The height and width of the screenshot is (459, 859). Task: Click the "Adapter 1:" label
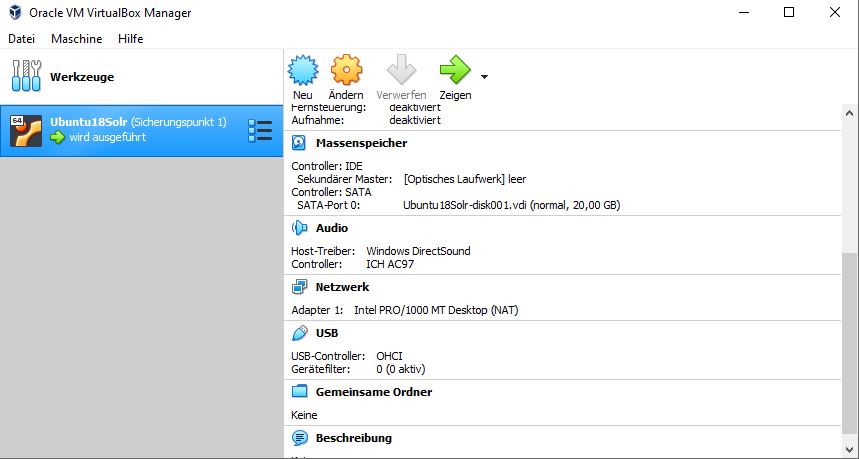(317, 310)
